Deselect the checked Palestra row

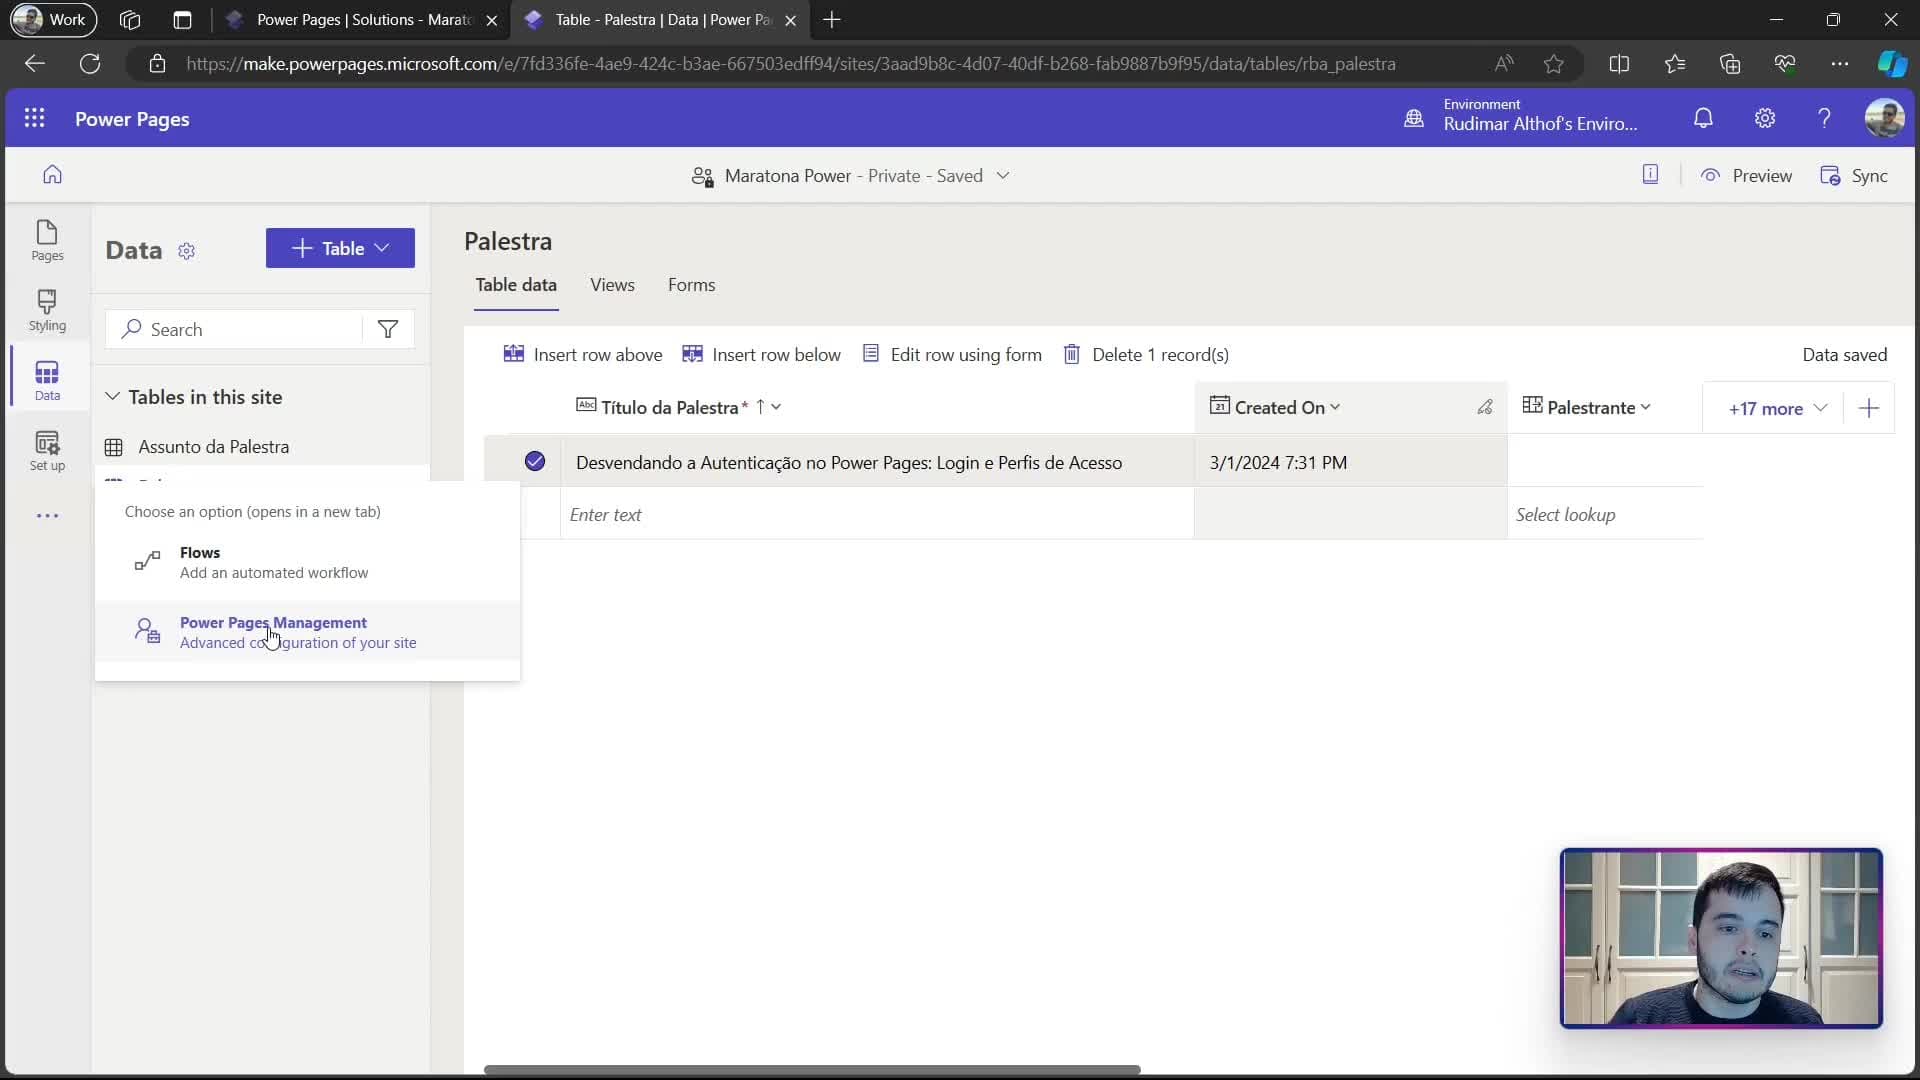(x=535, y=461)
